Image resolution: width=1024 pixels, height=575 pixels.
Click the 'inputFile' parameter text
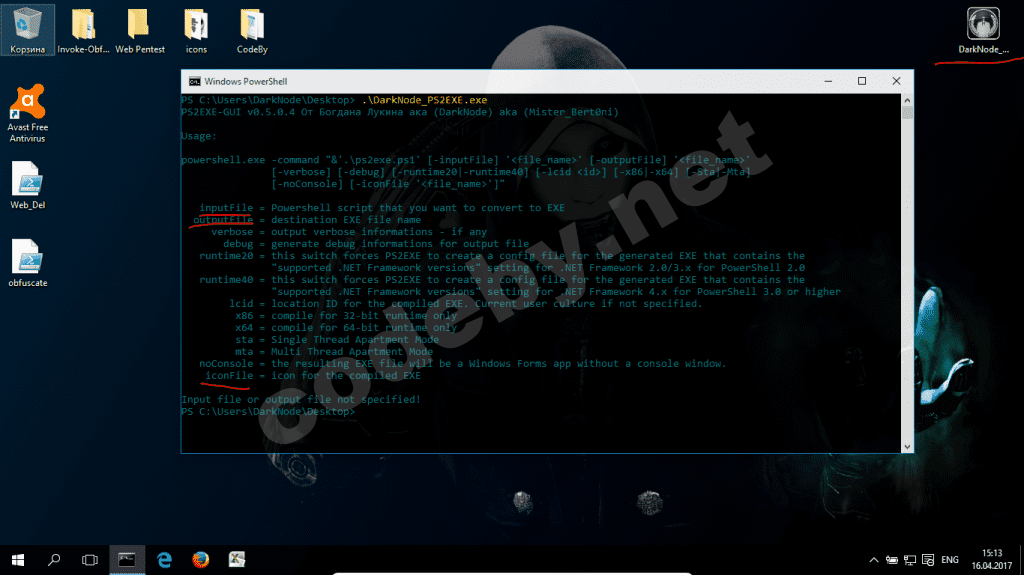point(226,208)
